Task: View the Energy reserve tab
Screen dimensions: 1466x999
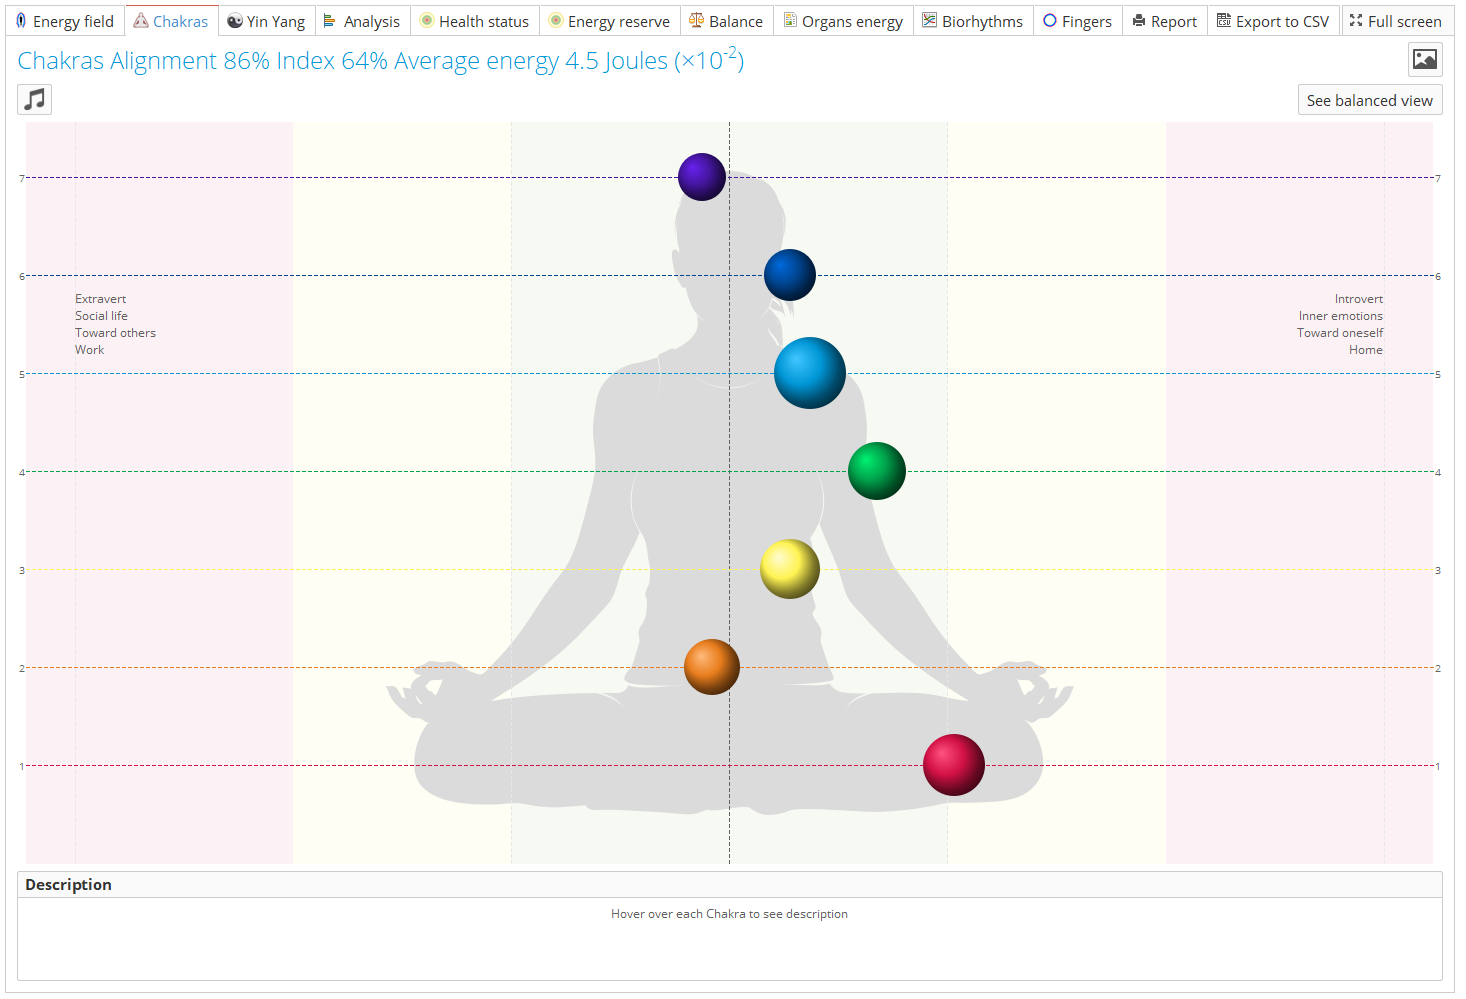Action: (x=609, y=20)
